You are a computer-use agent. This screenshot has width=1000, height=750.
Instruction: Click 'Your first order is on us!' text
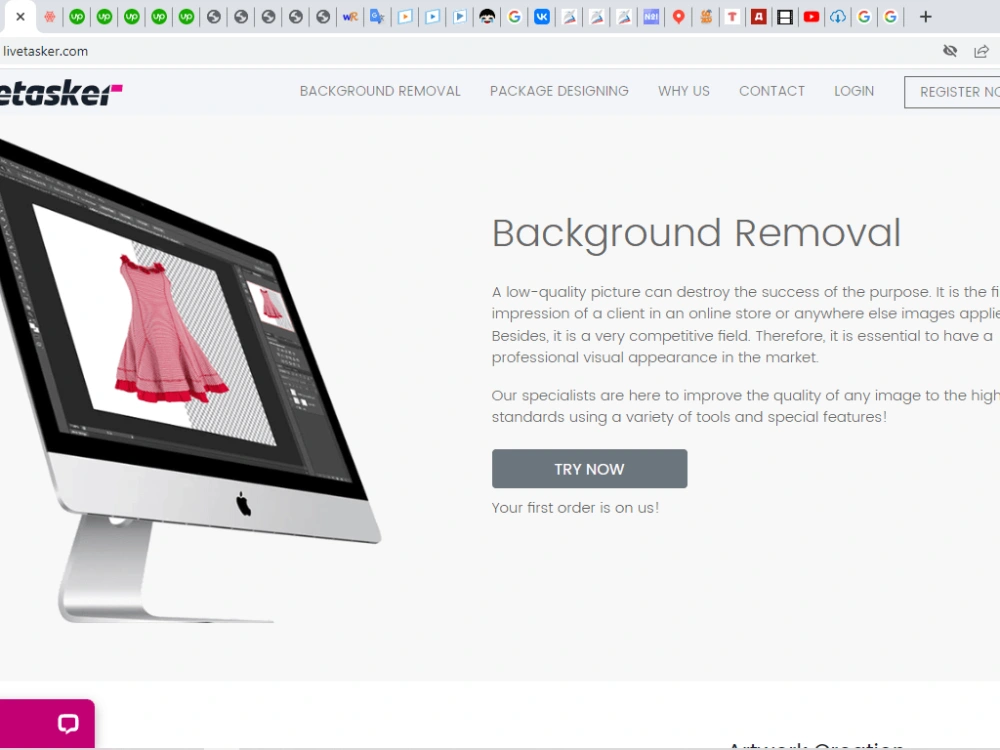click(x=575, y=508)
